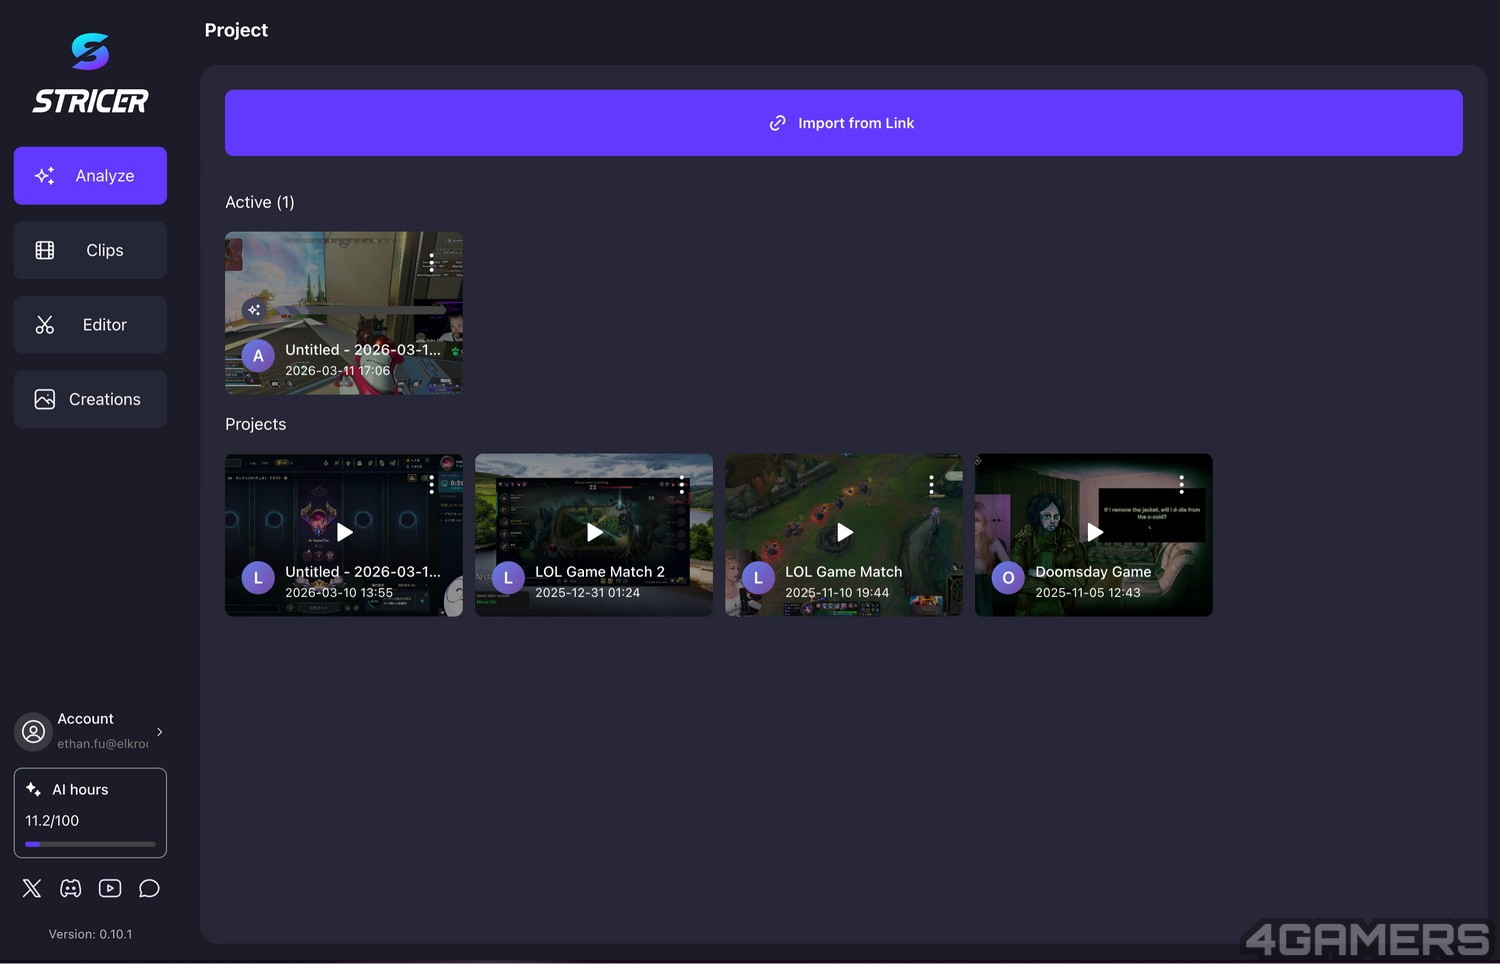Open the Untitled 2026-03-10 13:55 project thumbnail

point(344,533)
